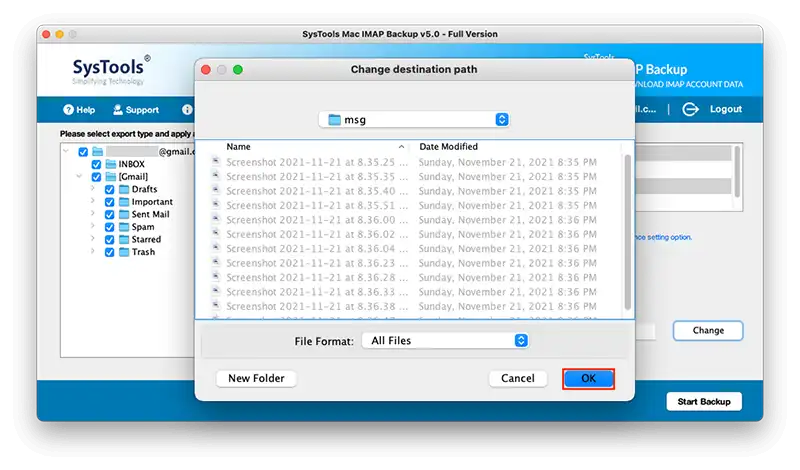The image size is (800, 470).
Task: Click the msg folder icon in path selector
Action: point(334,119)
